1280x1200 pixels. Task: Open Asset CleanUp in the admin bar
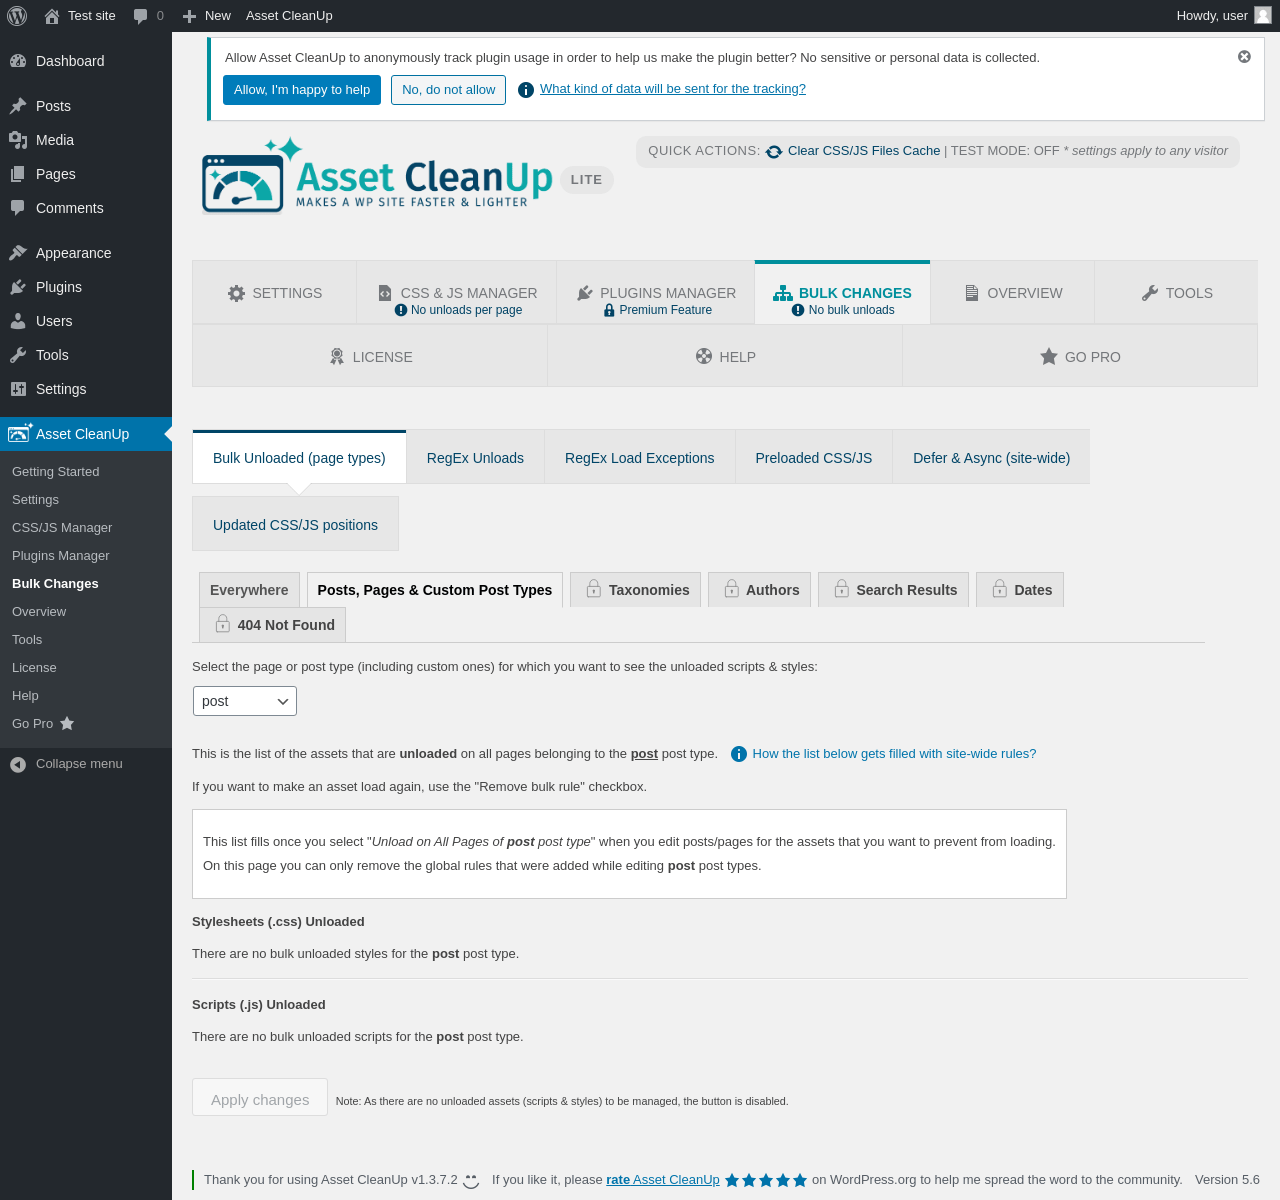pyautogui.click(x=289, y=16)
